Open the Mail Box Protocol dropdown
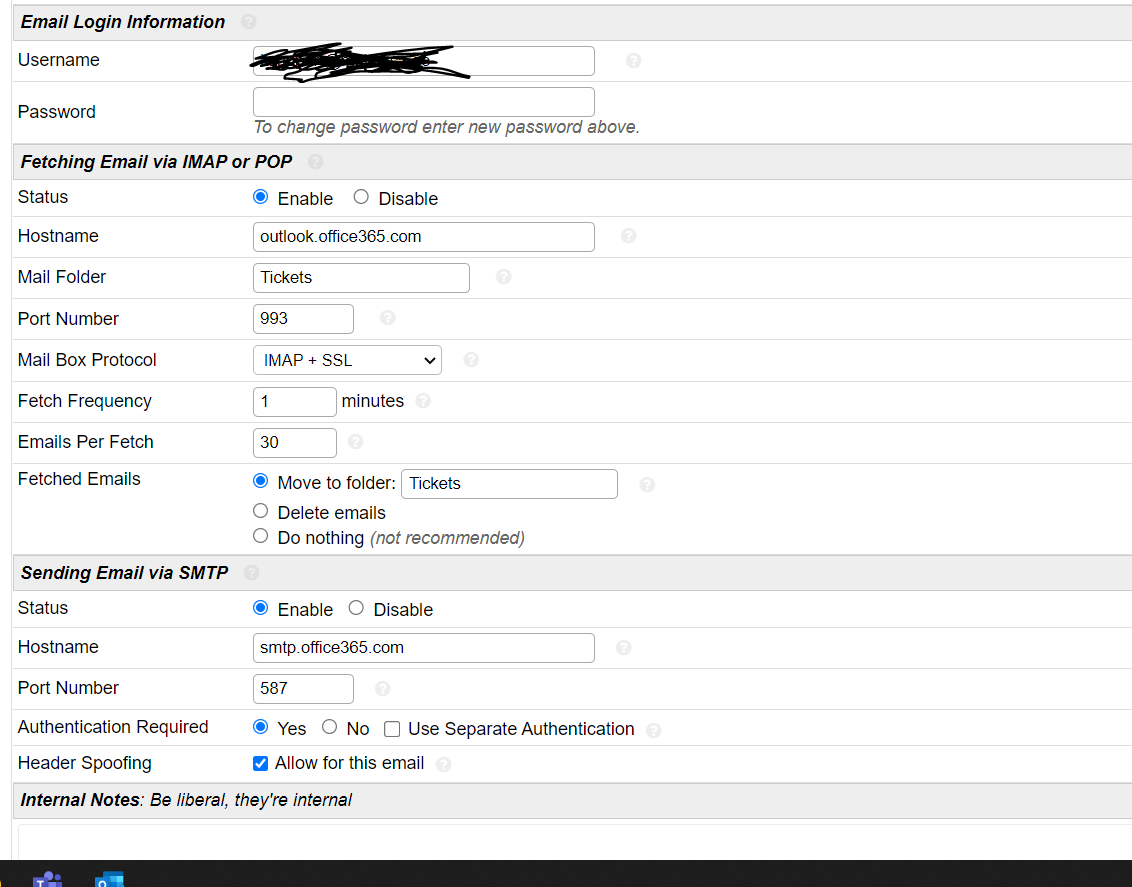This screenshot has width=1132, height=887. pos(347,360)
